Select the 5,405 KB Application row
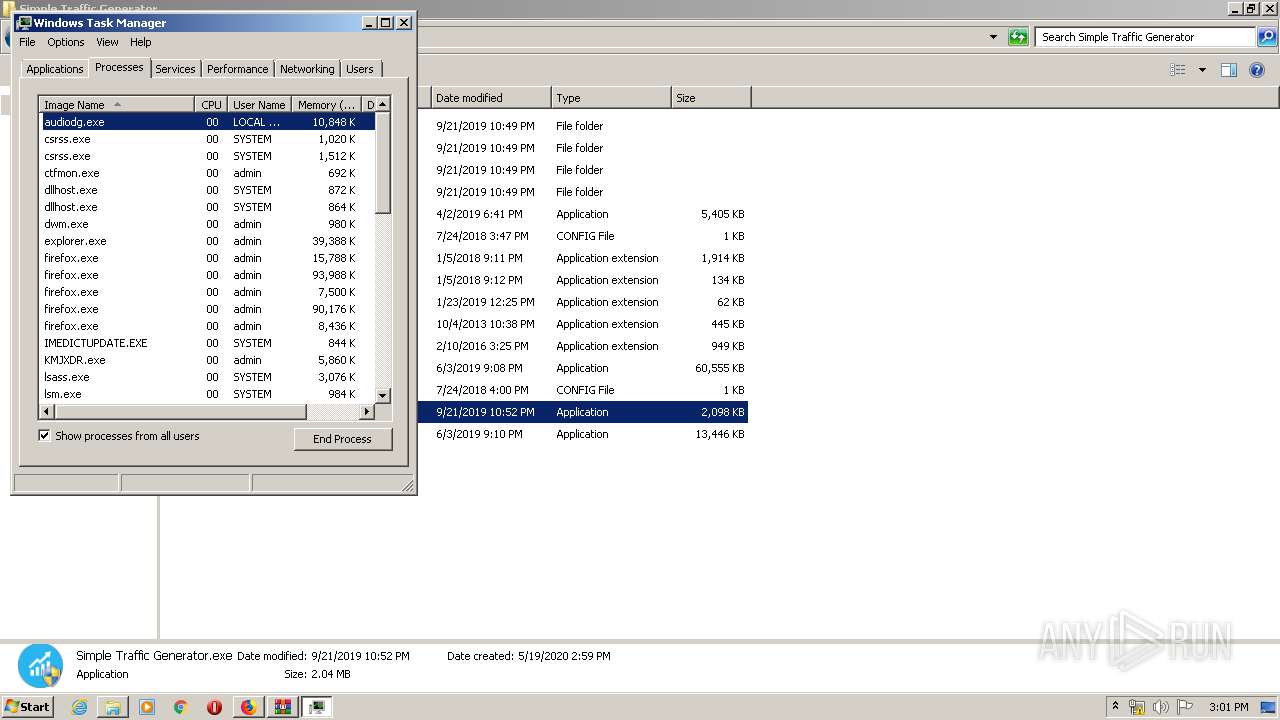This screenshot has width=1280, height=720. point(583,214)
